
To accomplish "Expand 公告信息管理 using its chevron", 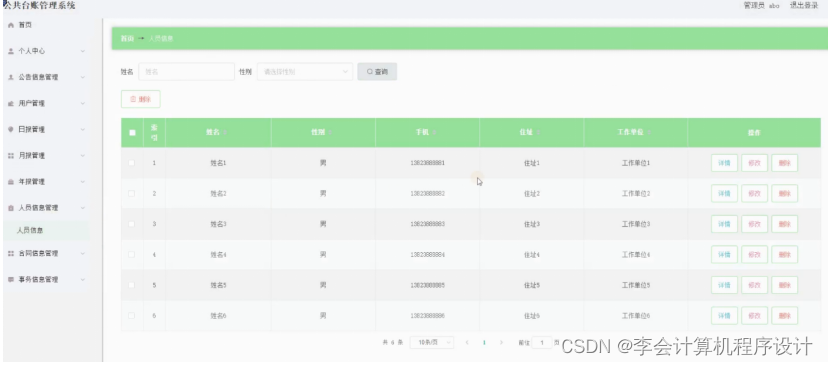I will (x=83, y=78).
